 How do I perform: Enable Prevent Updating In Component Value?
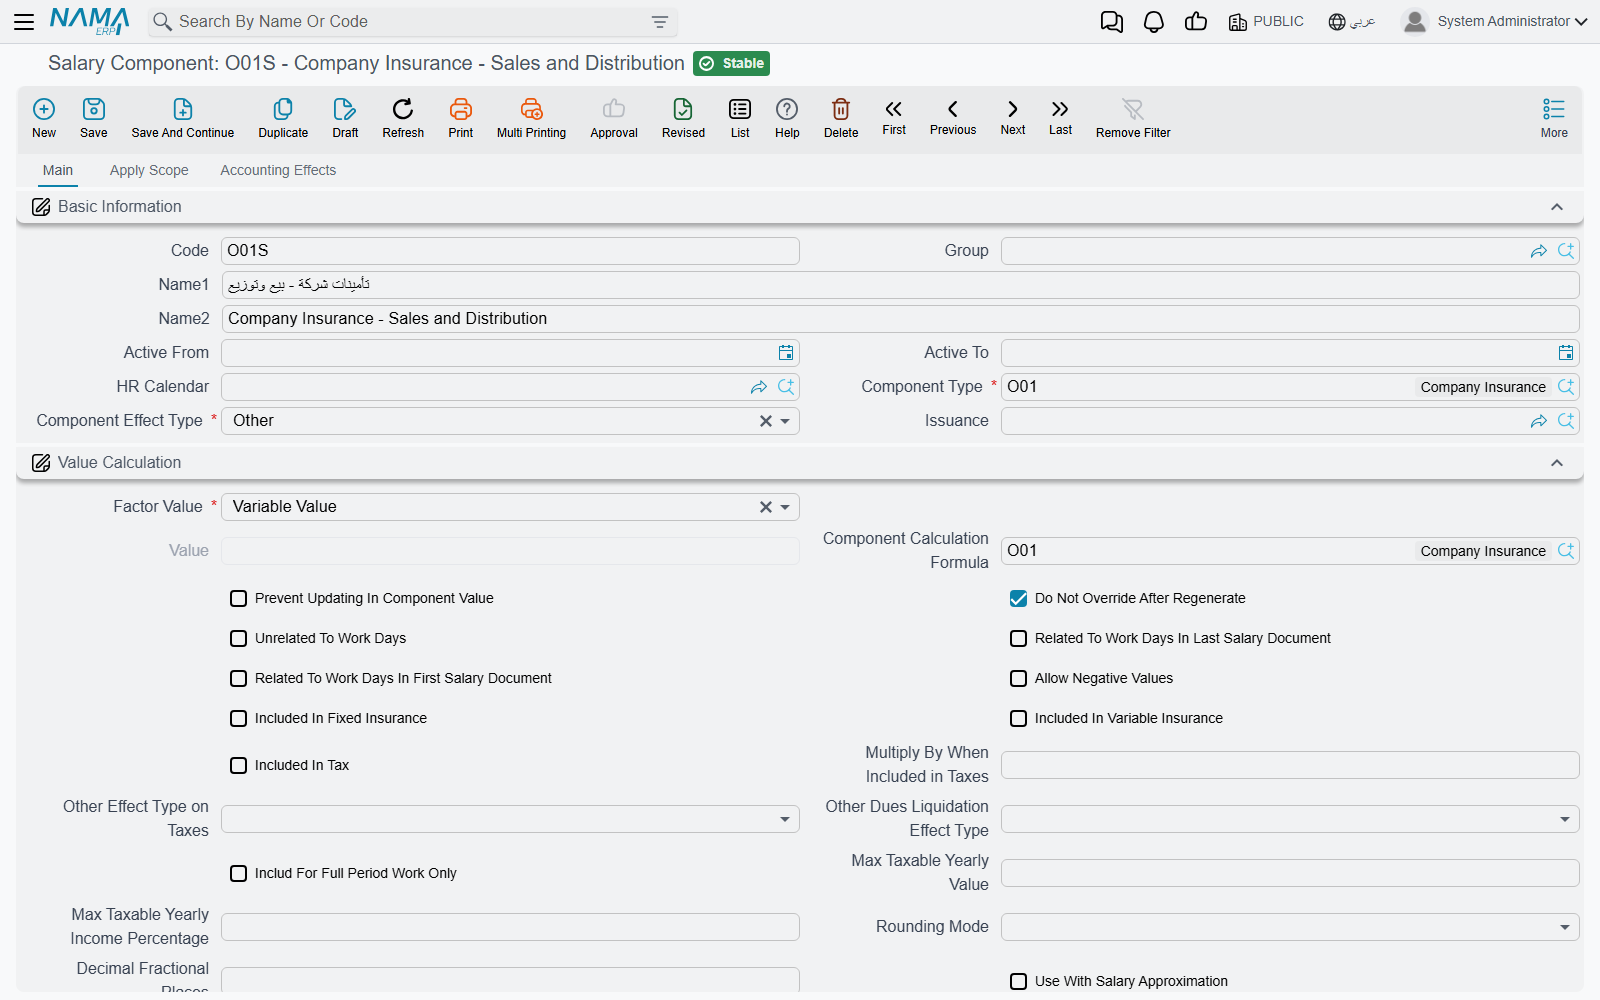pyautogui.click(x=239, y=599)
